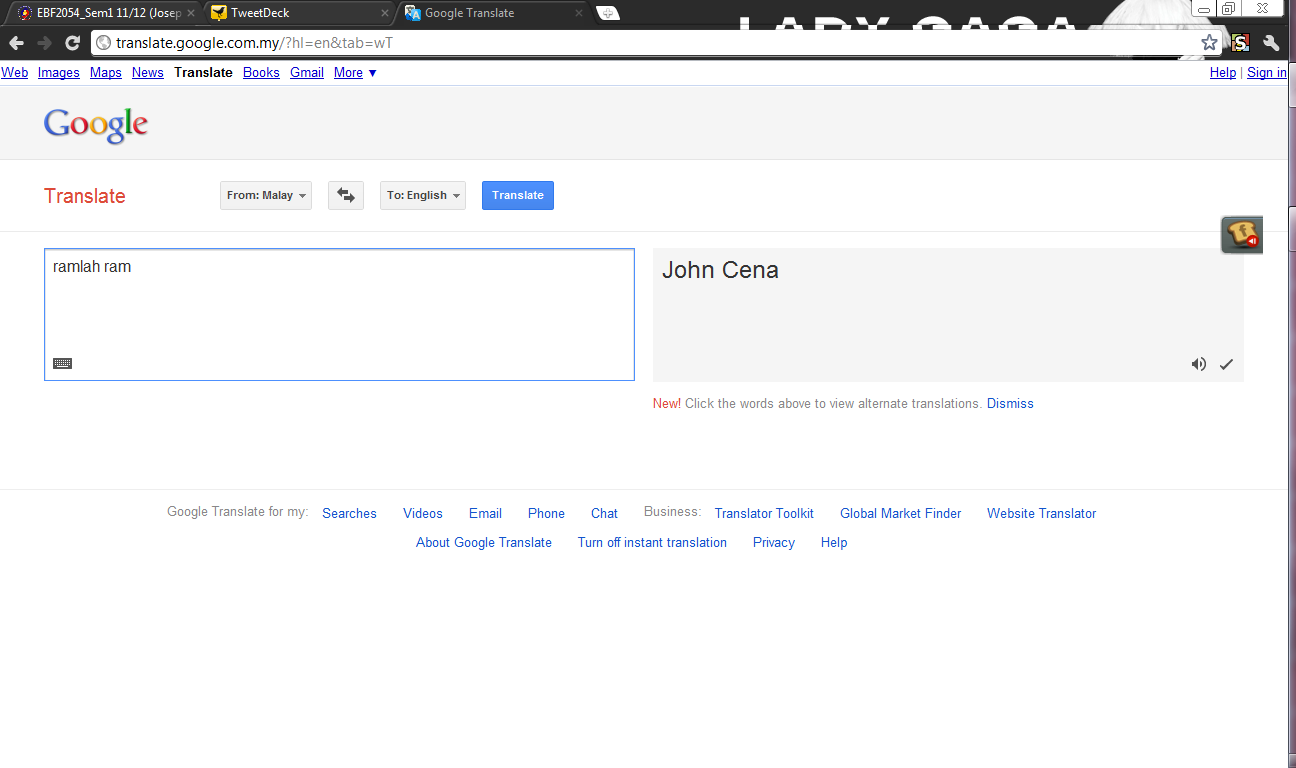
Task: Open the Privacy link
Action: [774, 542]
